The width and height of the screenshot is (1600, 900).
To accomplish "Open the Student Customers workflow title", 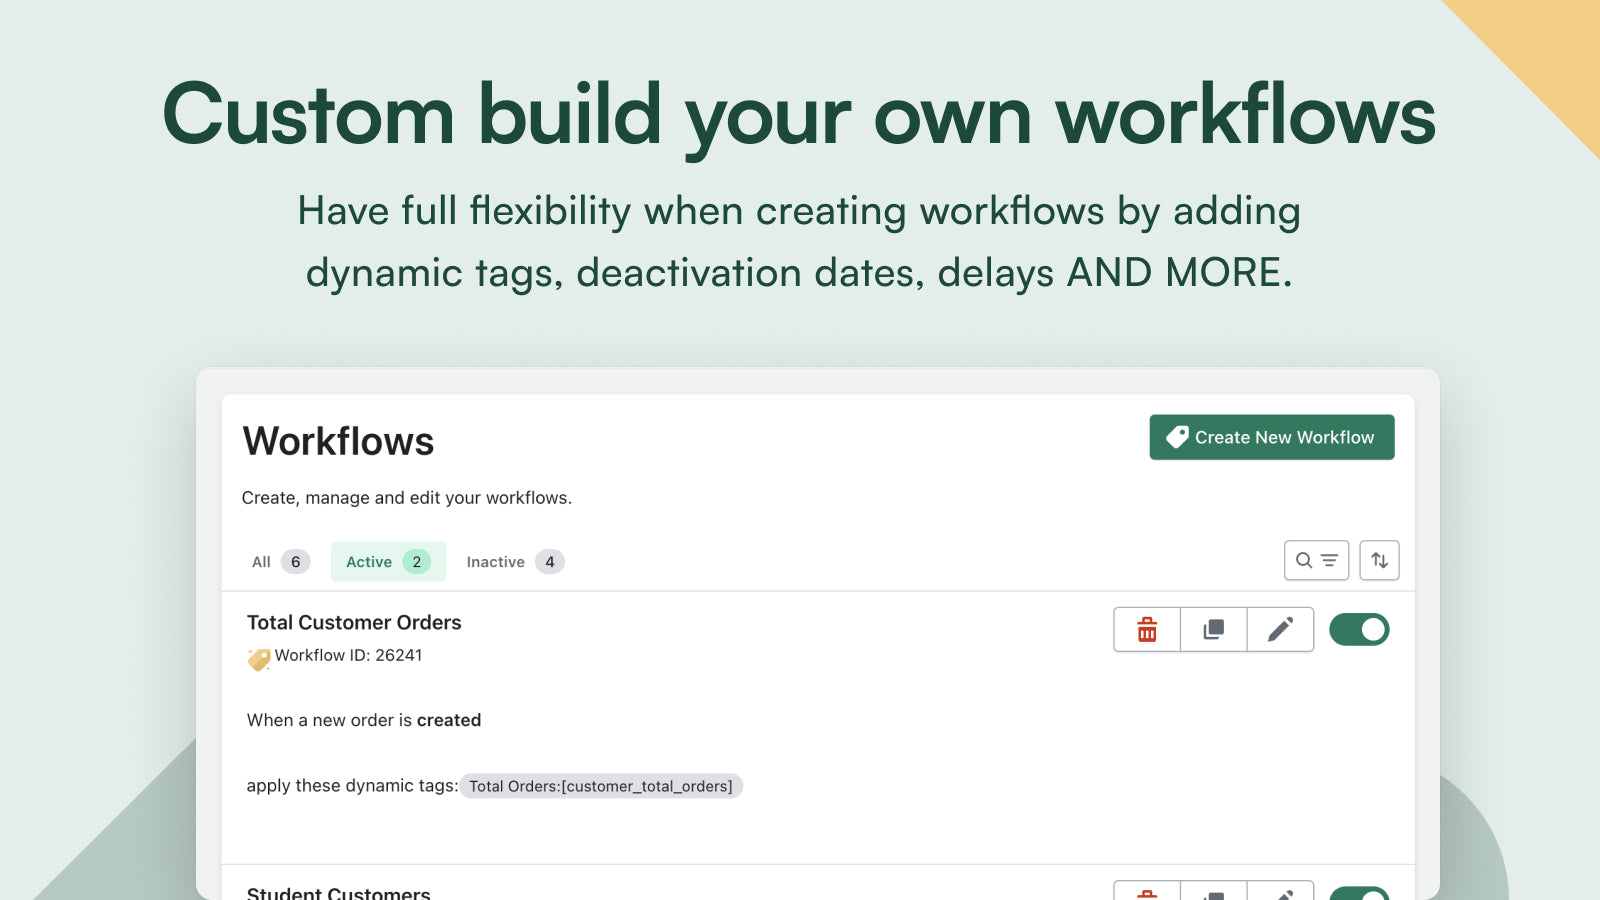I will 338,892.
